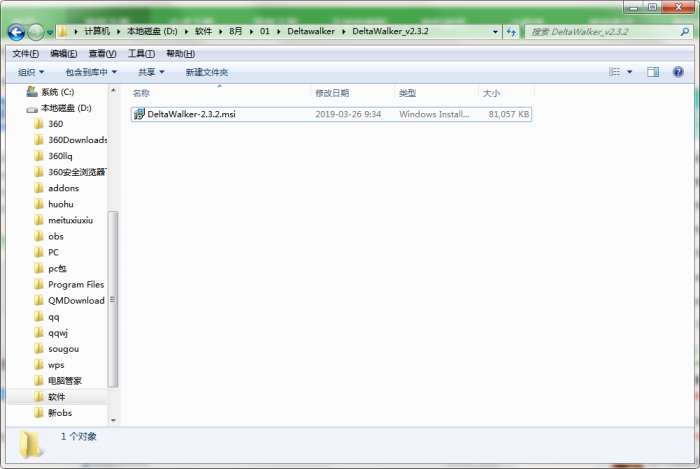Open the 共享 dropdown
700x469 pixels.
[151, 72]
